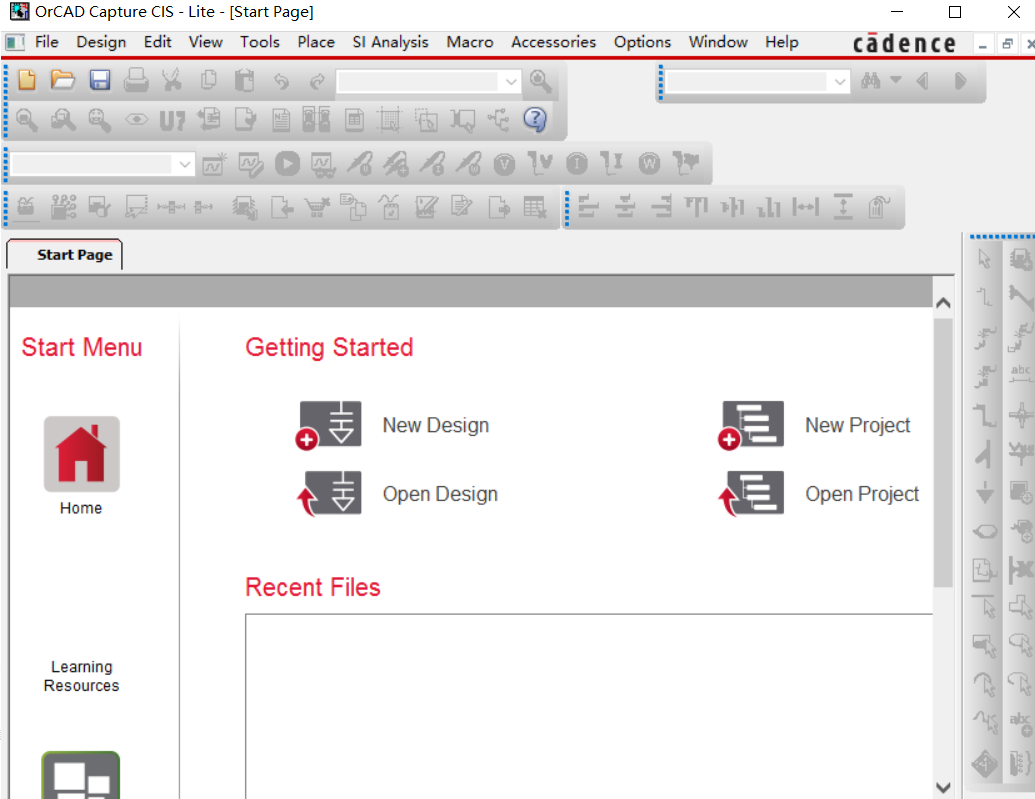Select the Start Page tab
1035x799 pixels.
(x=65, y=255)
